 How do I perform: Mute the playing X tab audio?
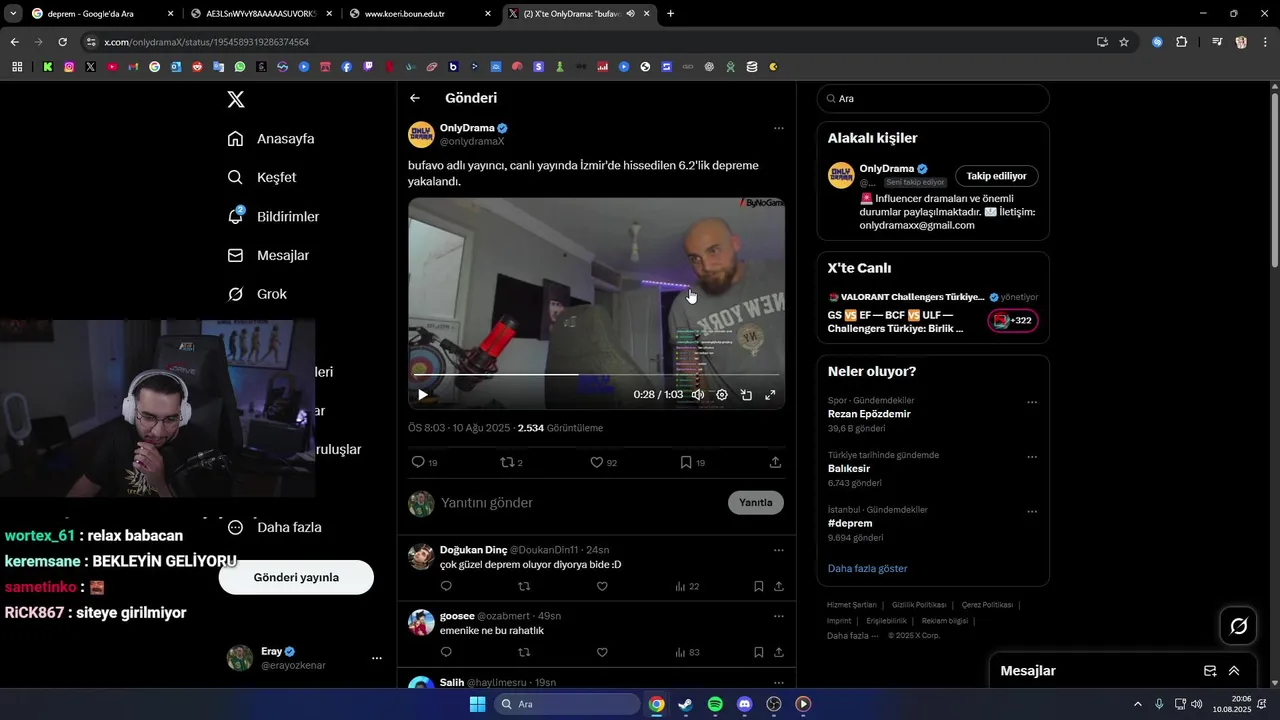pyautogui.click(x=631, y=14)
